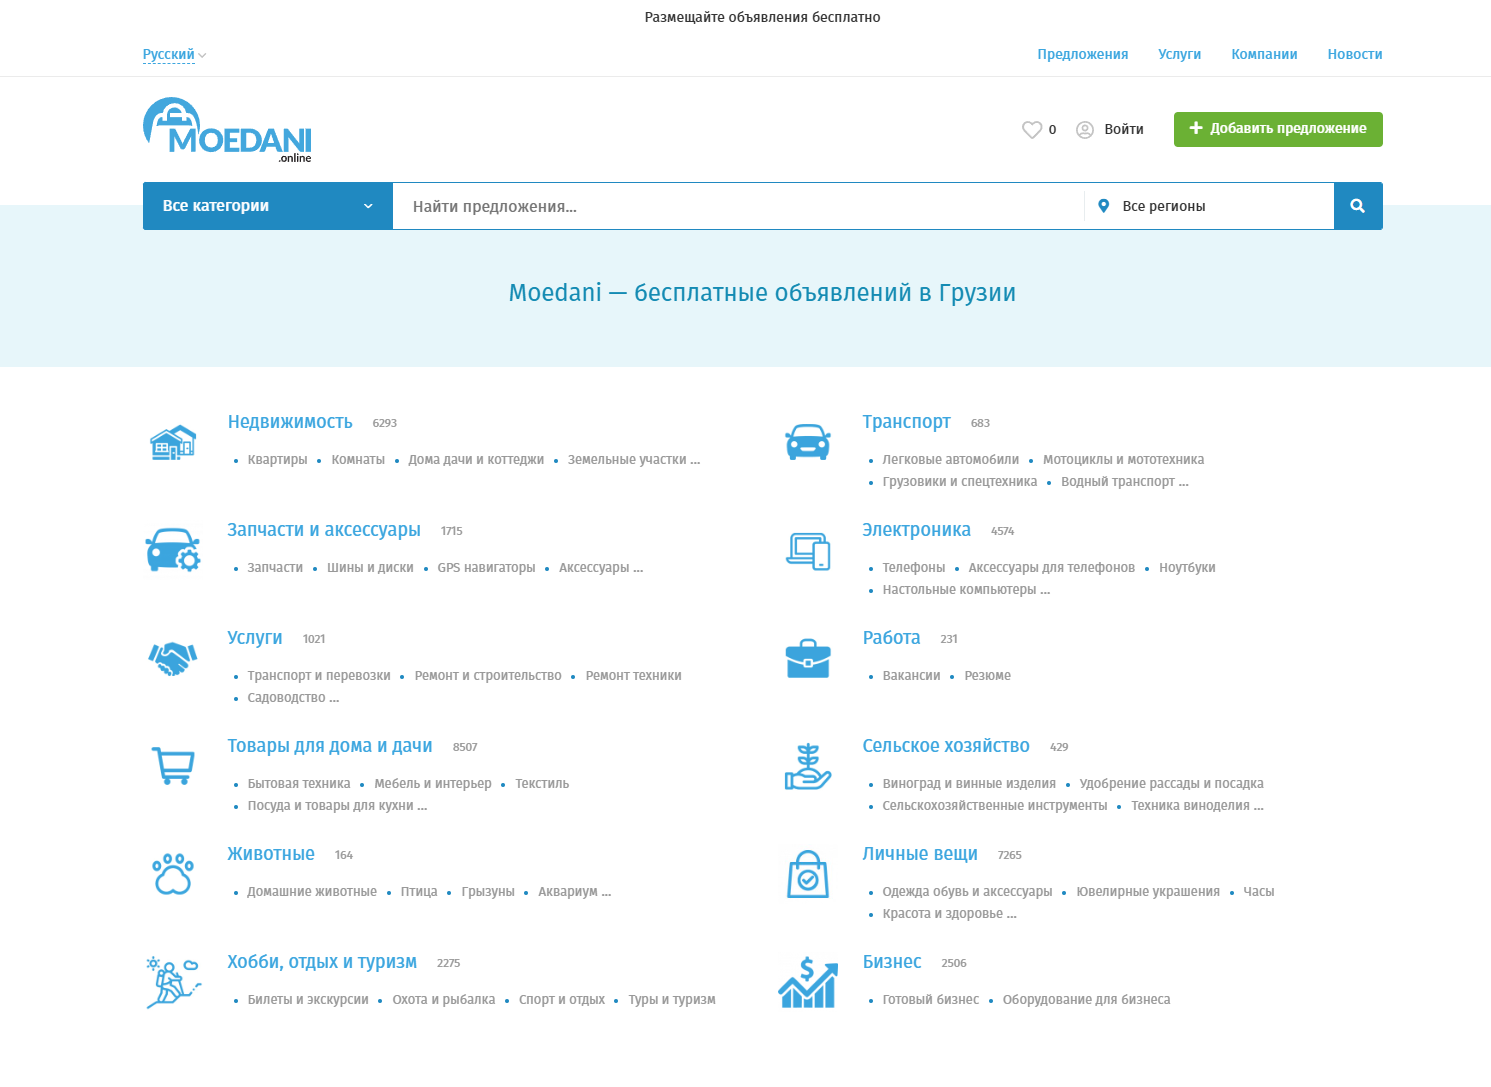
Task: Click the Сельское хозяйство plant icon
Action: point(808,766)
